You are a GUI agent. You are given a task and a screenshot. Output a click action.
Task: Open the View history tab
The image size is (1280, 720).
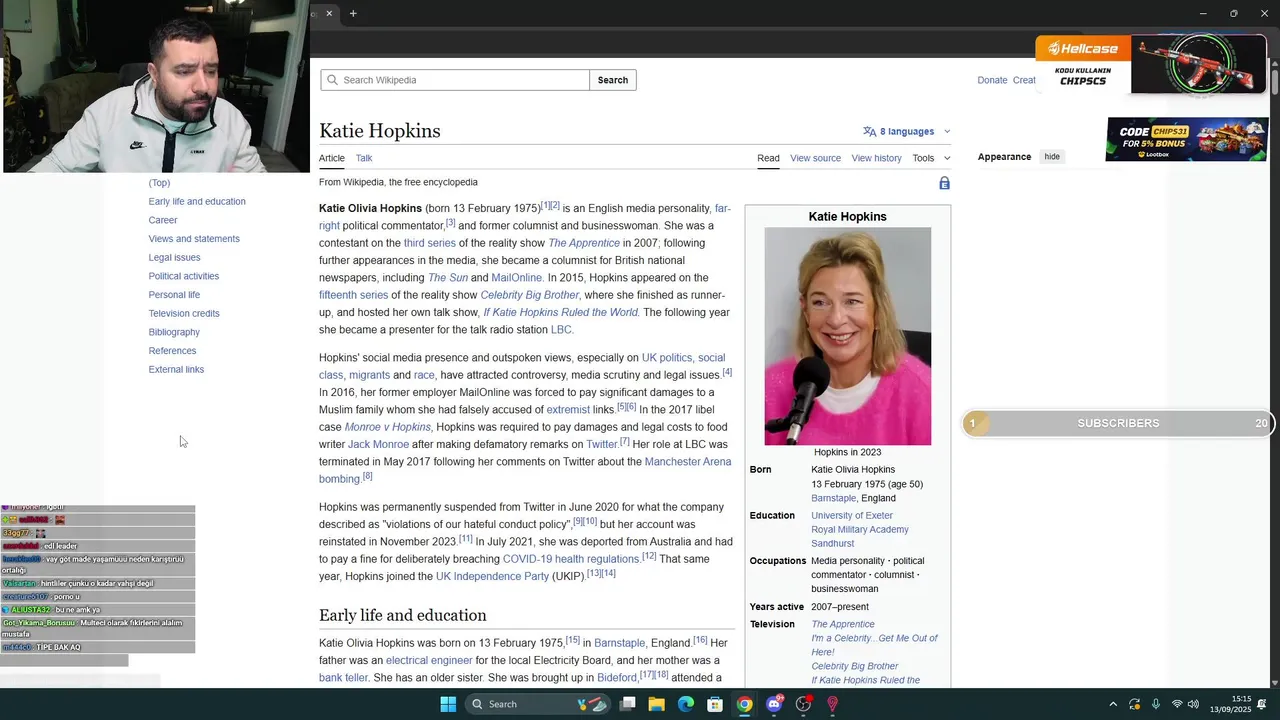876,158
